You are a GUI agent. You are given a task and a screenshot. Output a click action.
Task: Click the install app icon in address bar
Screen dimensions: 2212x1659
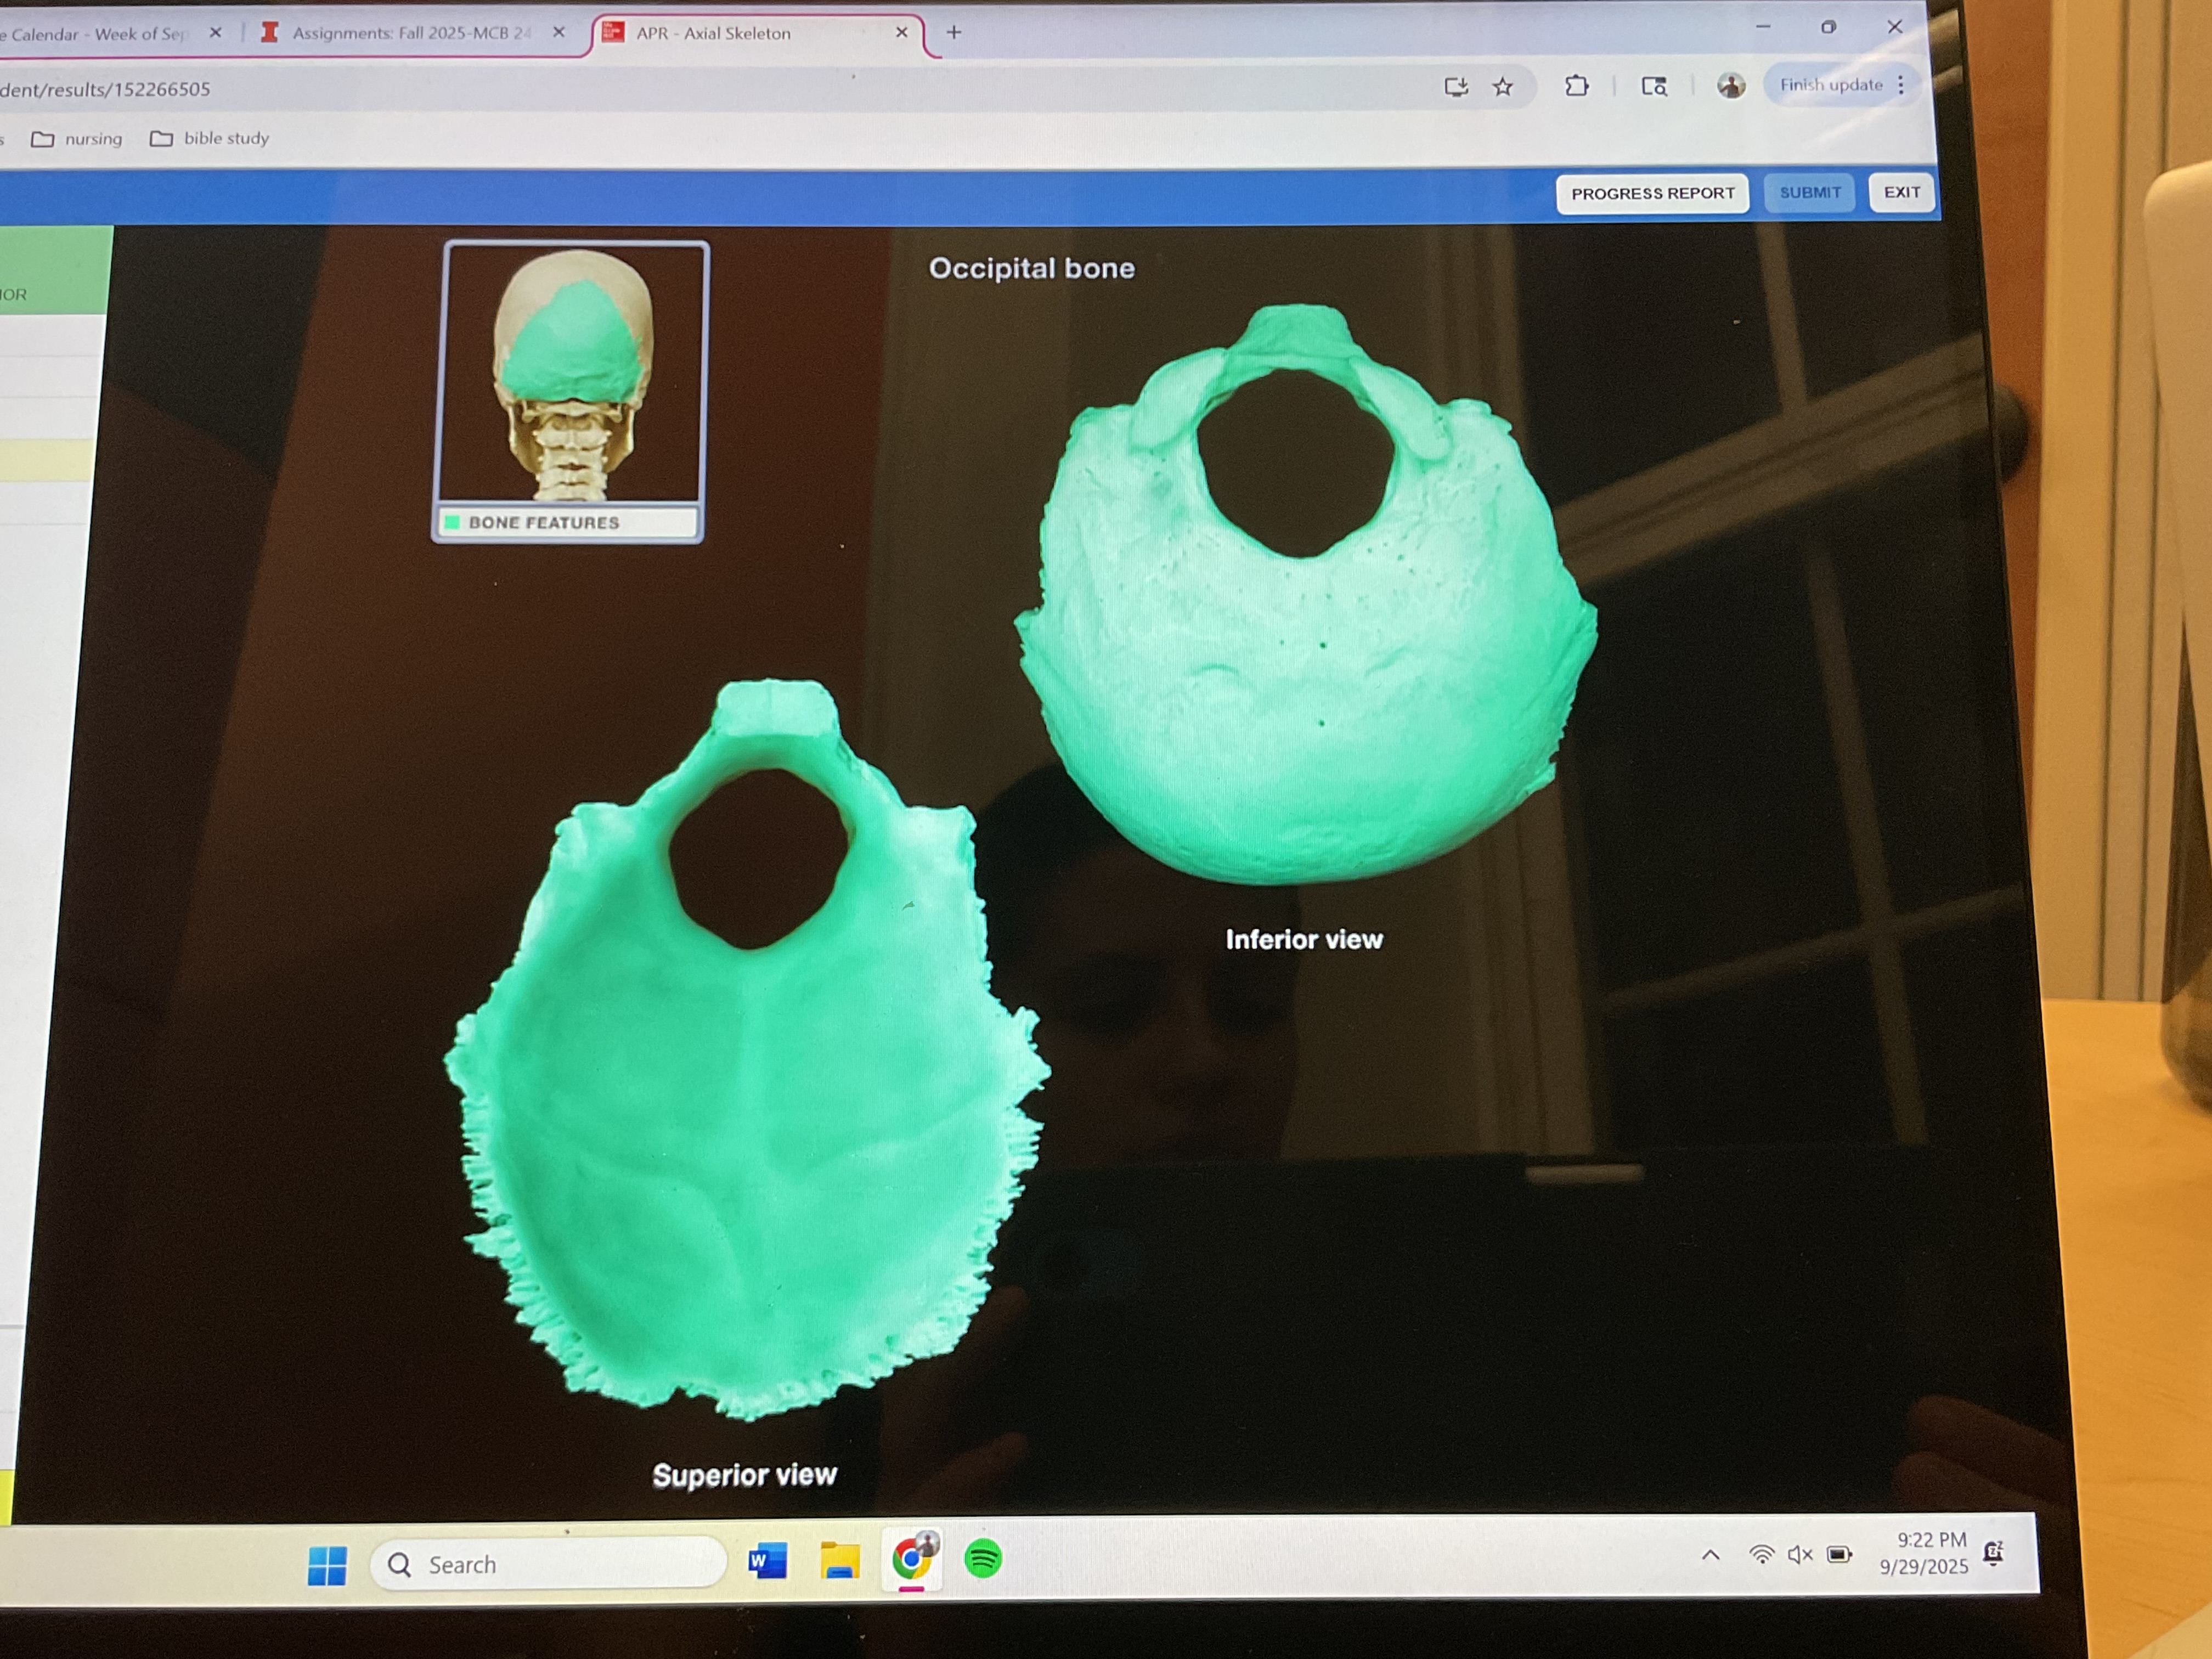pyautogui.click(x=1456, y=87)
